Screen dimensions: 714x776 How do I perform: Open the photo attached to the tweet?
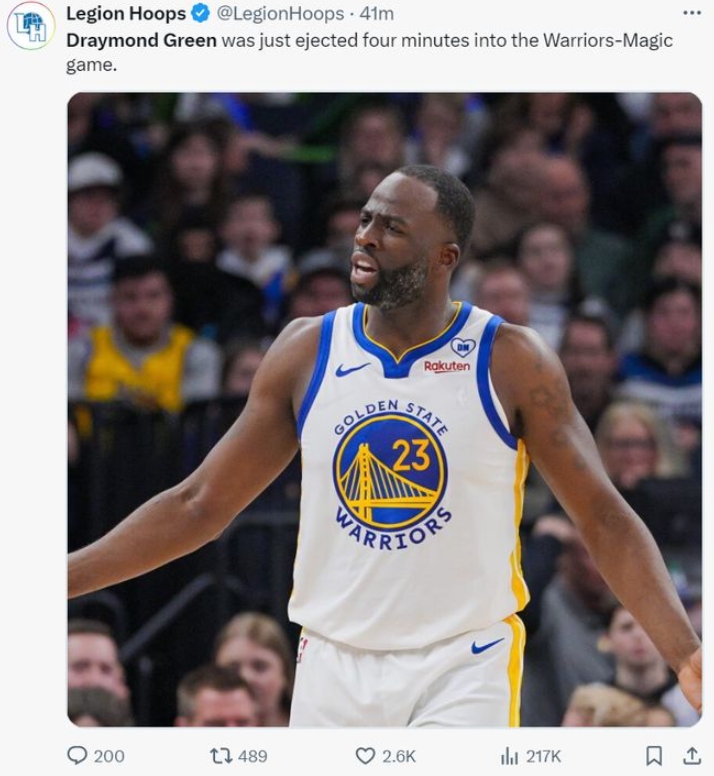coord(384,410)
